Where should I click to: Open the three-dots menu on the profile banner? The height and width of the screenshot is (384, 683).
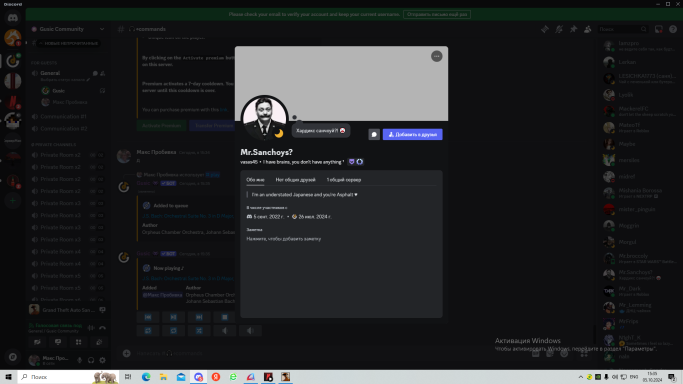click(436, 56)
